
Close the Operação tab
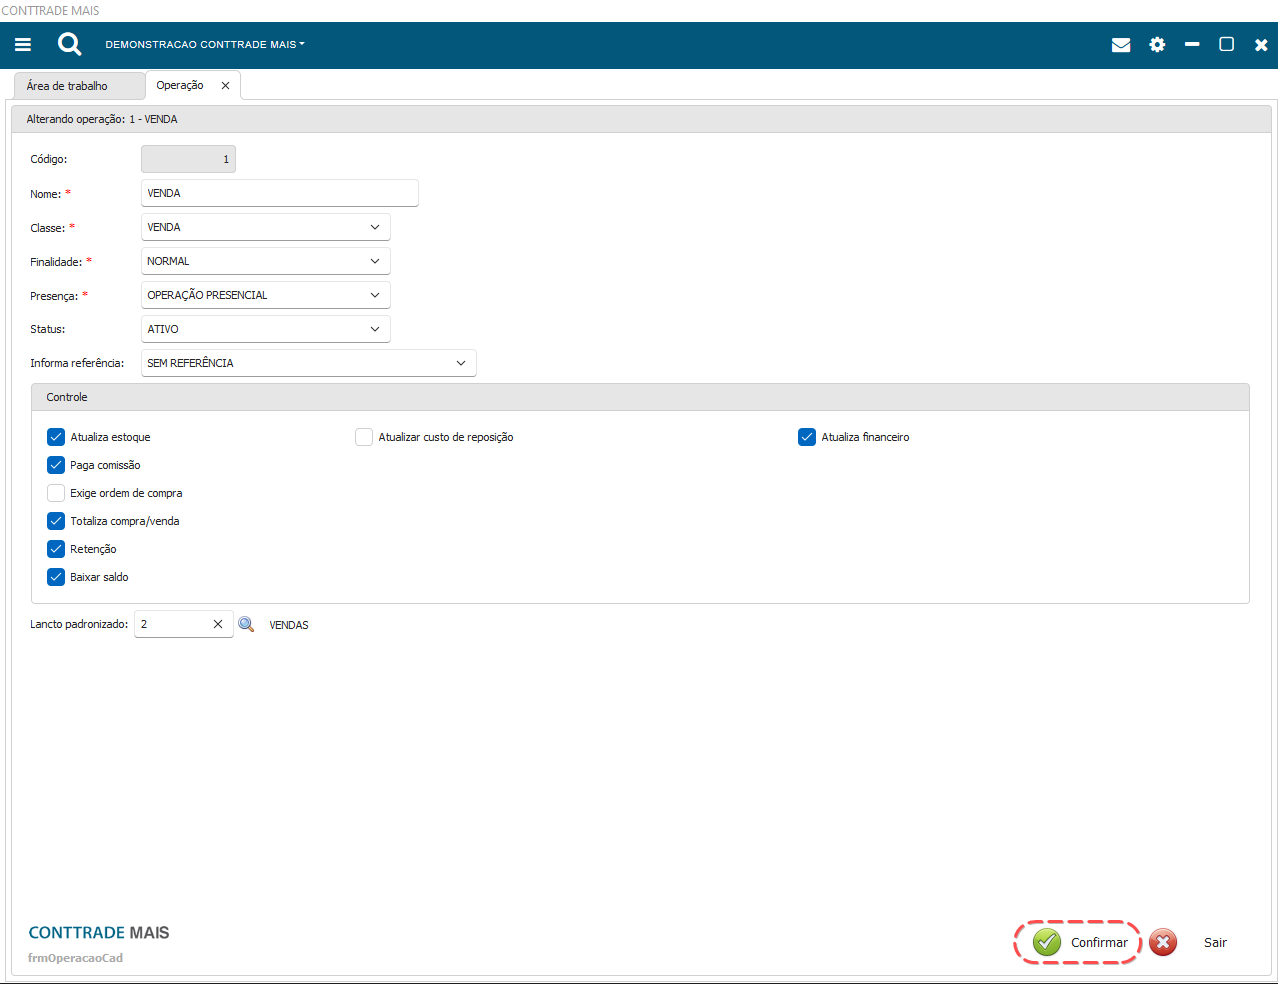225,86
